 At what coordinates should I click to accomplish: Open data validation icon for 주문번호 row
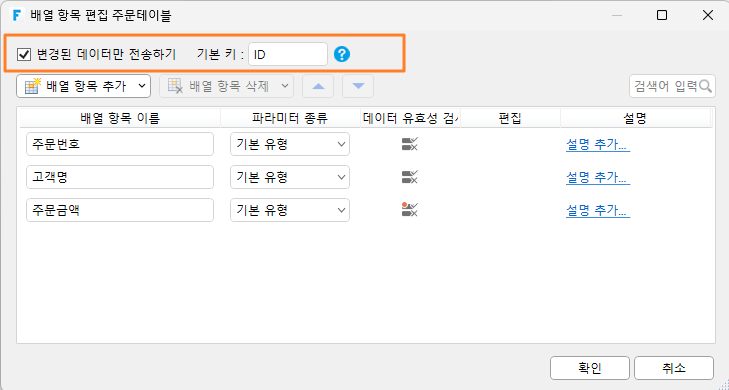[x=410, y=144]
